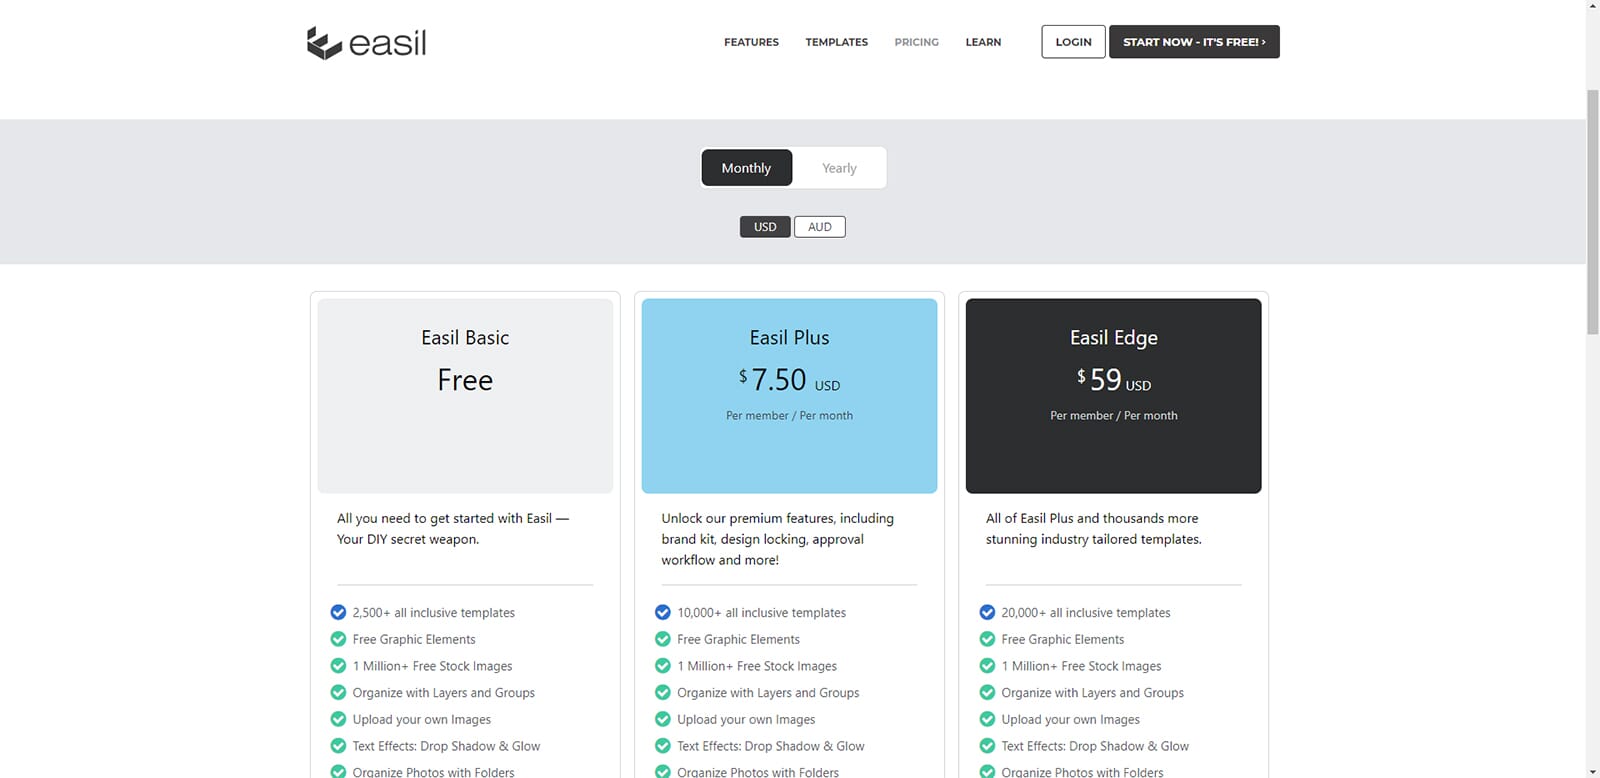Click Plus plan Layers and Groups checkmark

pyautogui.click(x=662, y=692)
